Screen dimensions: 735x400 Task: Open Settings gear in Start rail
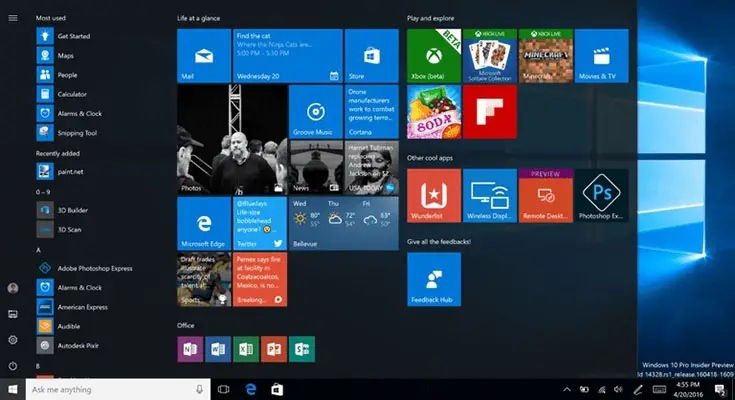point(13,340)
